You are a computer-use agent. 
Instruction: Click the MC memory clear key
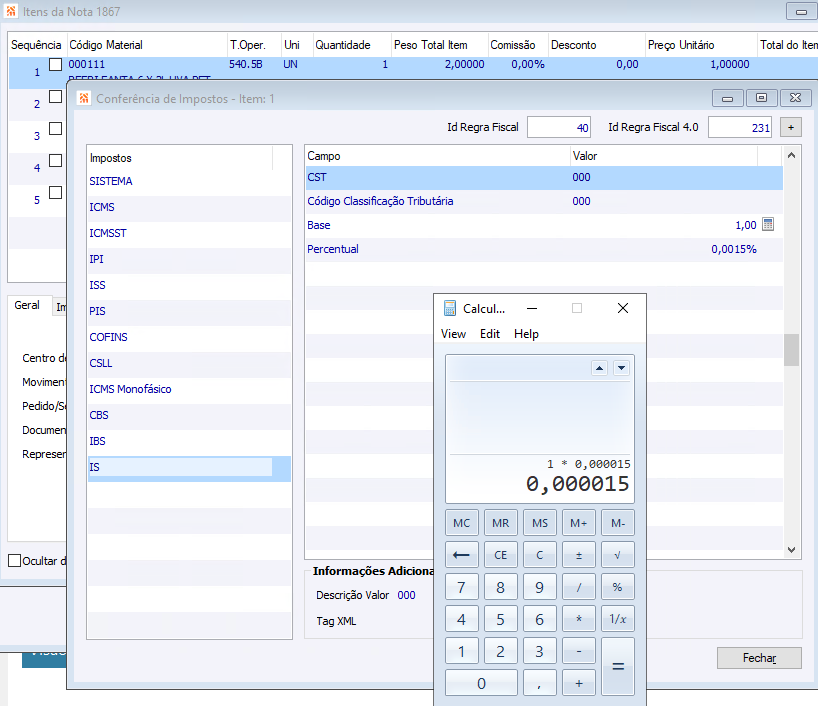pos(461,523)
